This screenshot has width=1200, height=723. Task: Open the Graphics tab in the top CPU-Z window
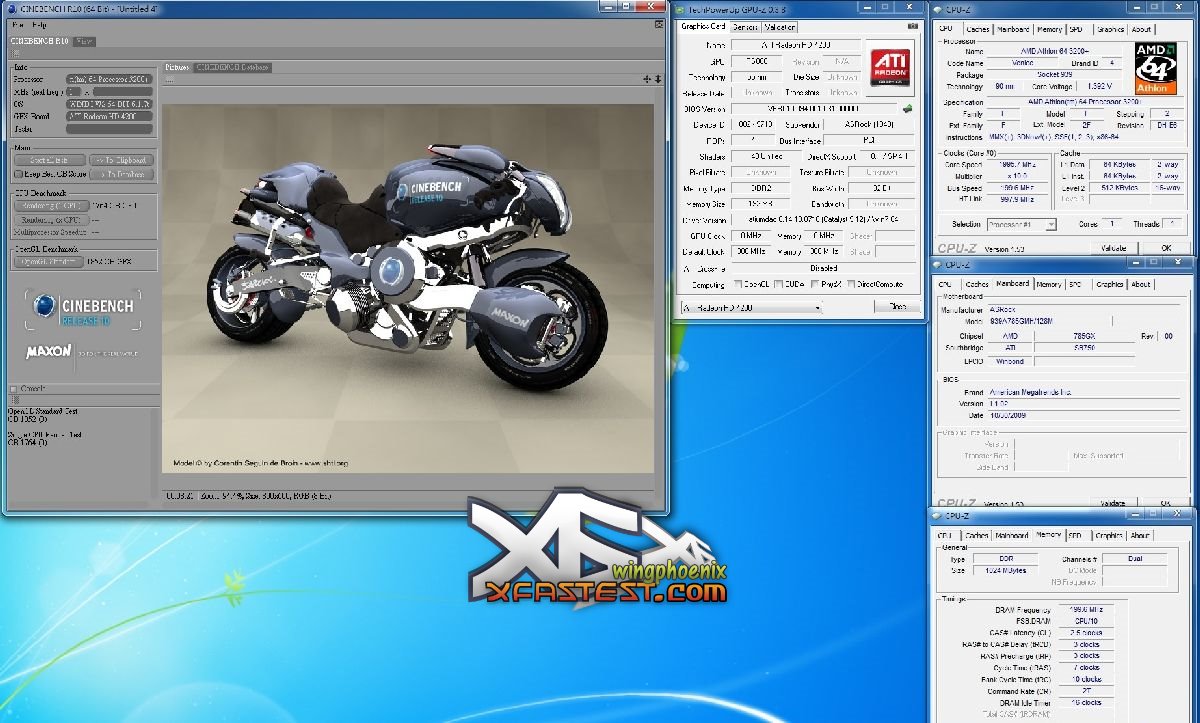click(1110, 30)
